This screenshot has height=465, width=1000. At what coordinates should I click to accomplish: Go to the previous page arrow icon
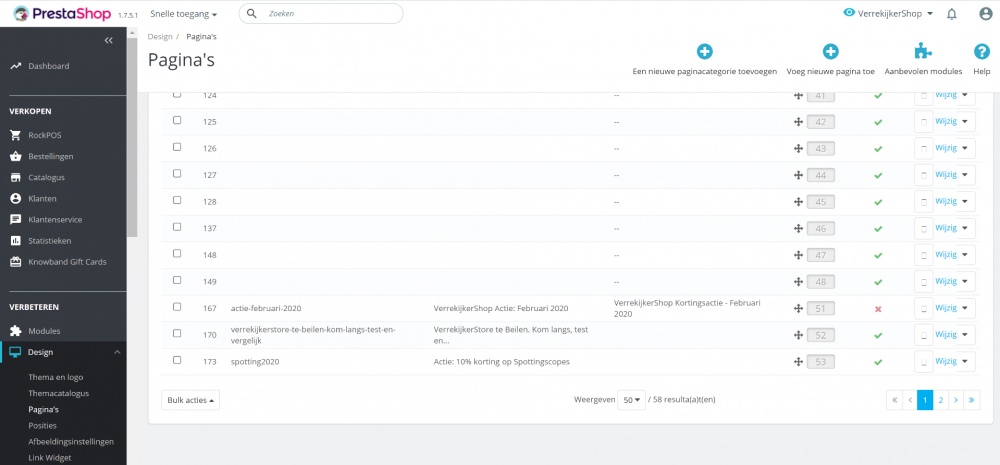click(x=910, y=400)
